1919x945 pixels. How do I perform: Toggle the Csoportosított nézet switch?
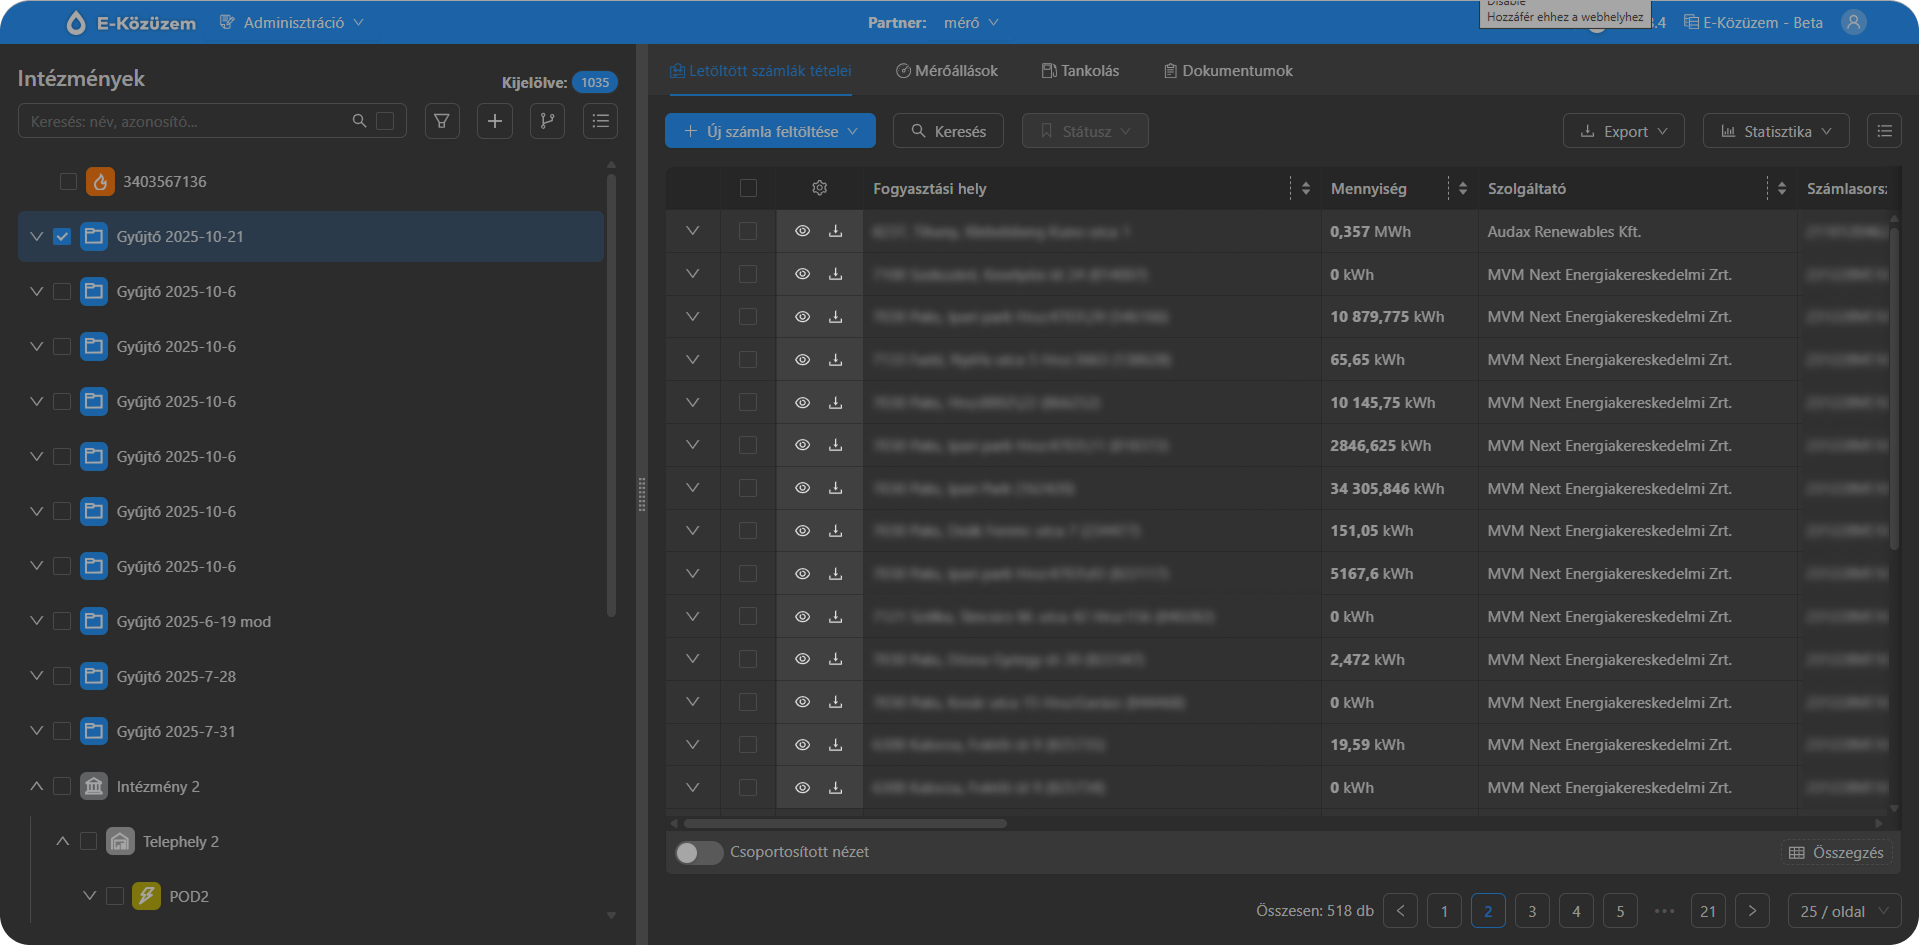[x=698, y=852]
